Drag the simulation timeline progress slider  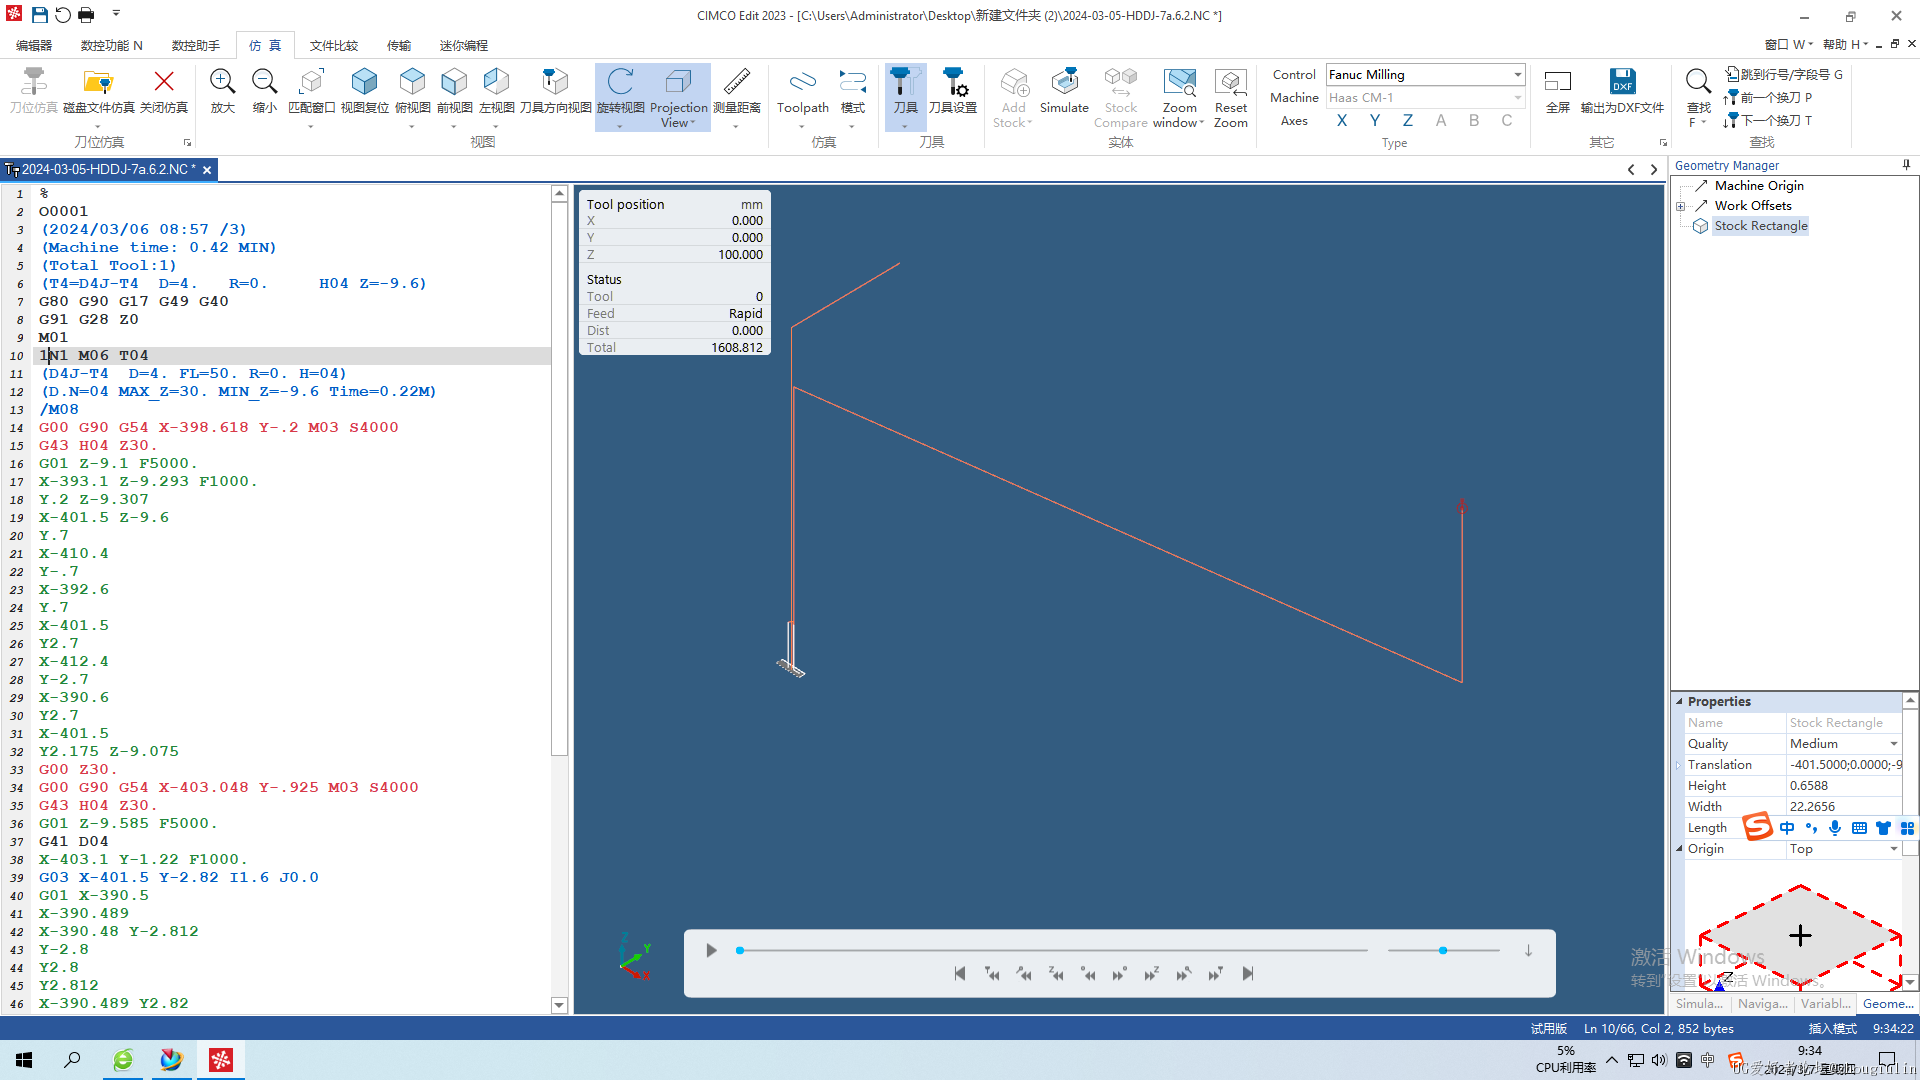(741, 949)
